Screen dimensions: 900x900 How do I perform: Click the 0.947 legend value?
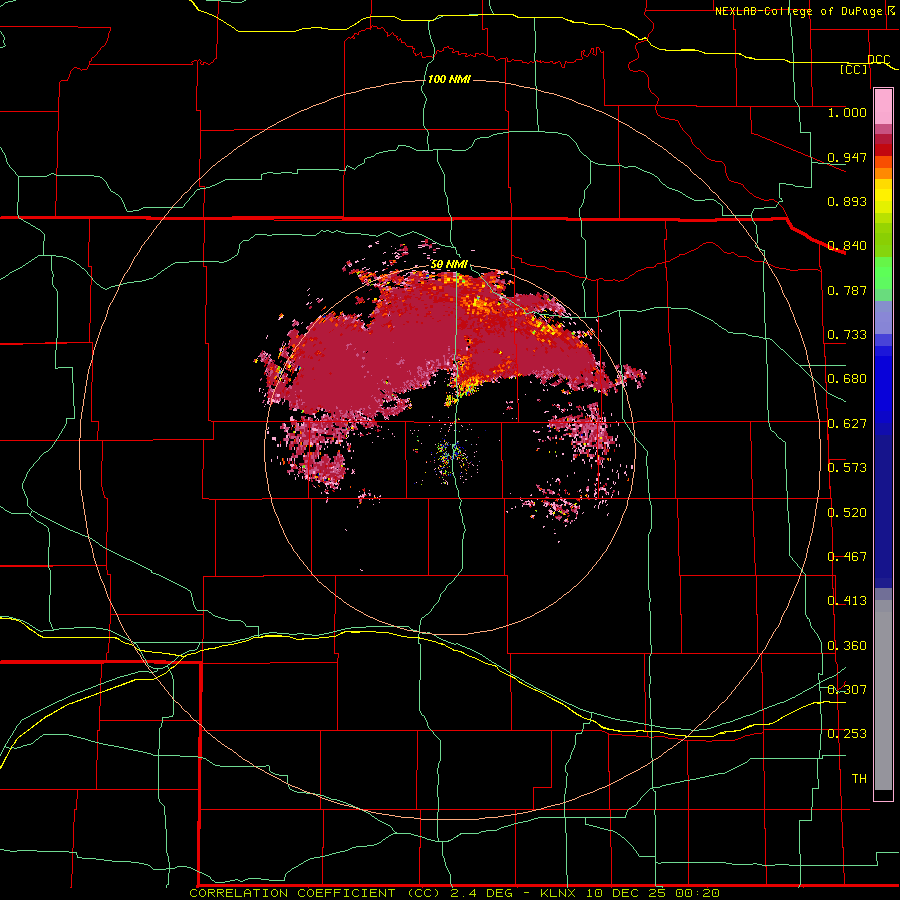tap(847, 157)
